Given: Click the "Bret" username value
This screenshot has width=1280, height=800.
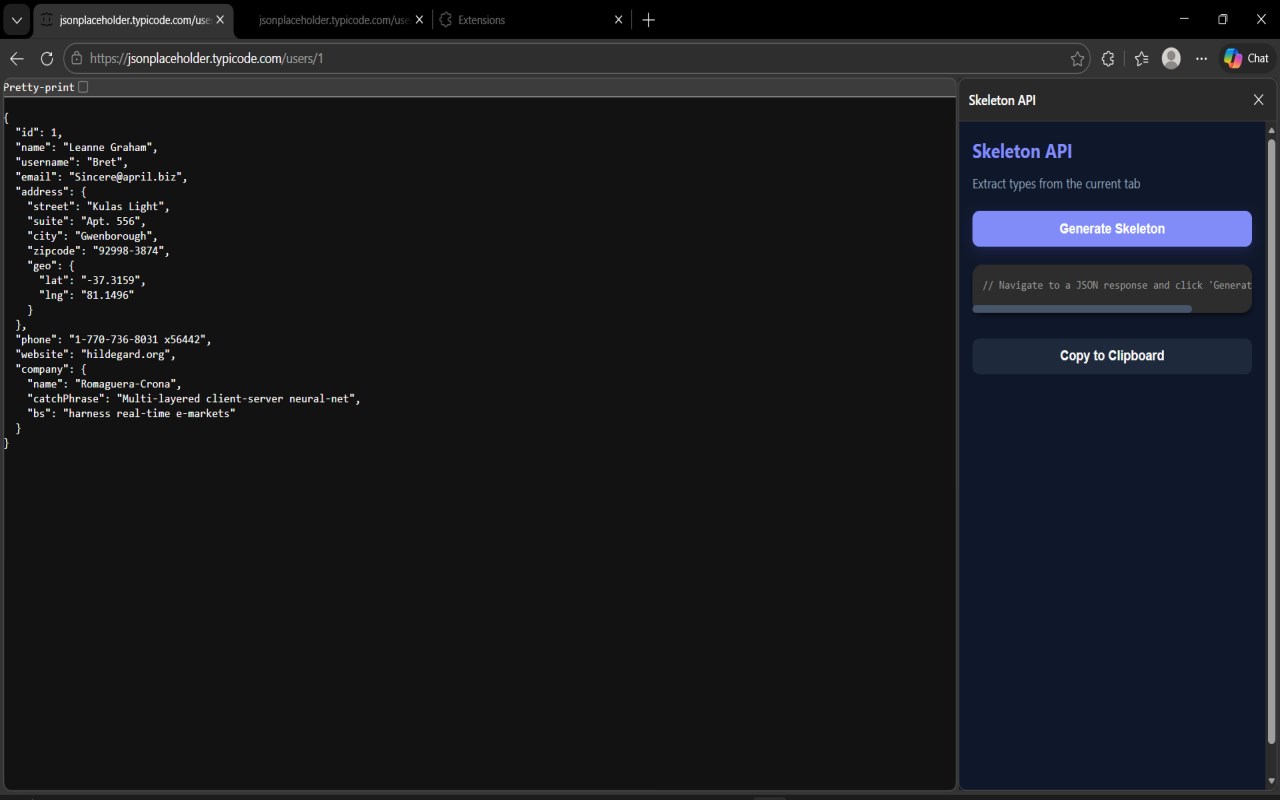Looking at the screenshot, I should pyautogui.click(x=107, y=162).
